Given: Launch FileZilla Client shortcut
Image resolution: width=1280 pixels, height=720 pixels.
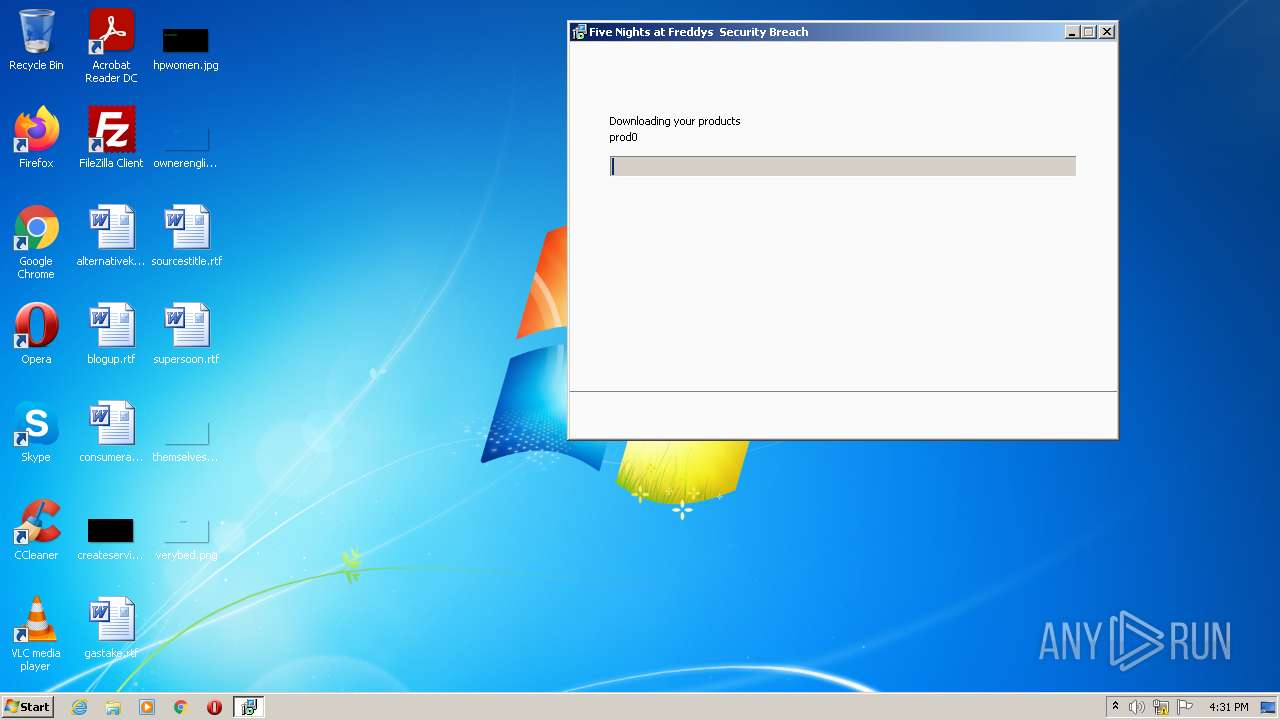Looking at the screenshot, I should [x=111, y=138].
